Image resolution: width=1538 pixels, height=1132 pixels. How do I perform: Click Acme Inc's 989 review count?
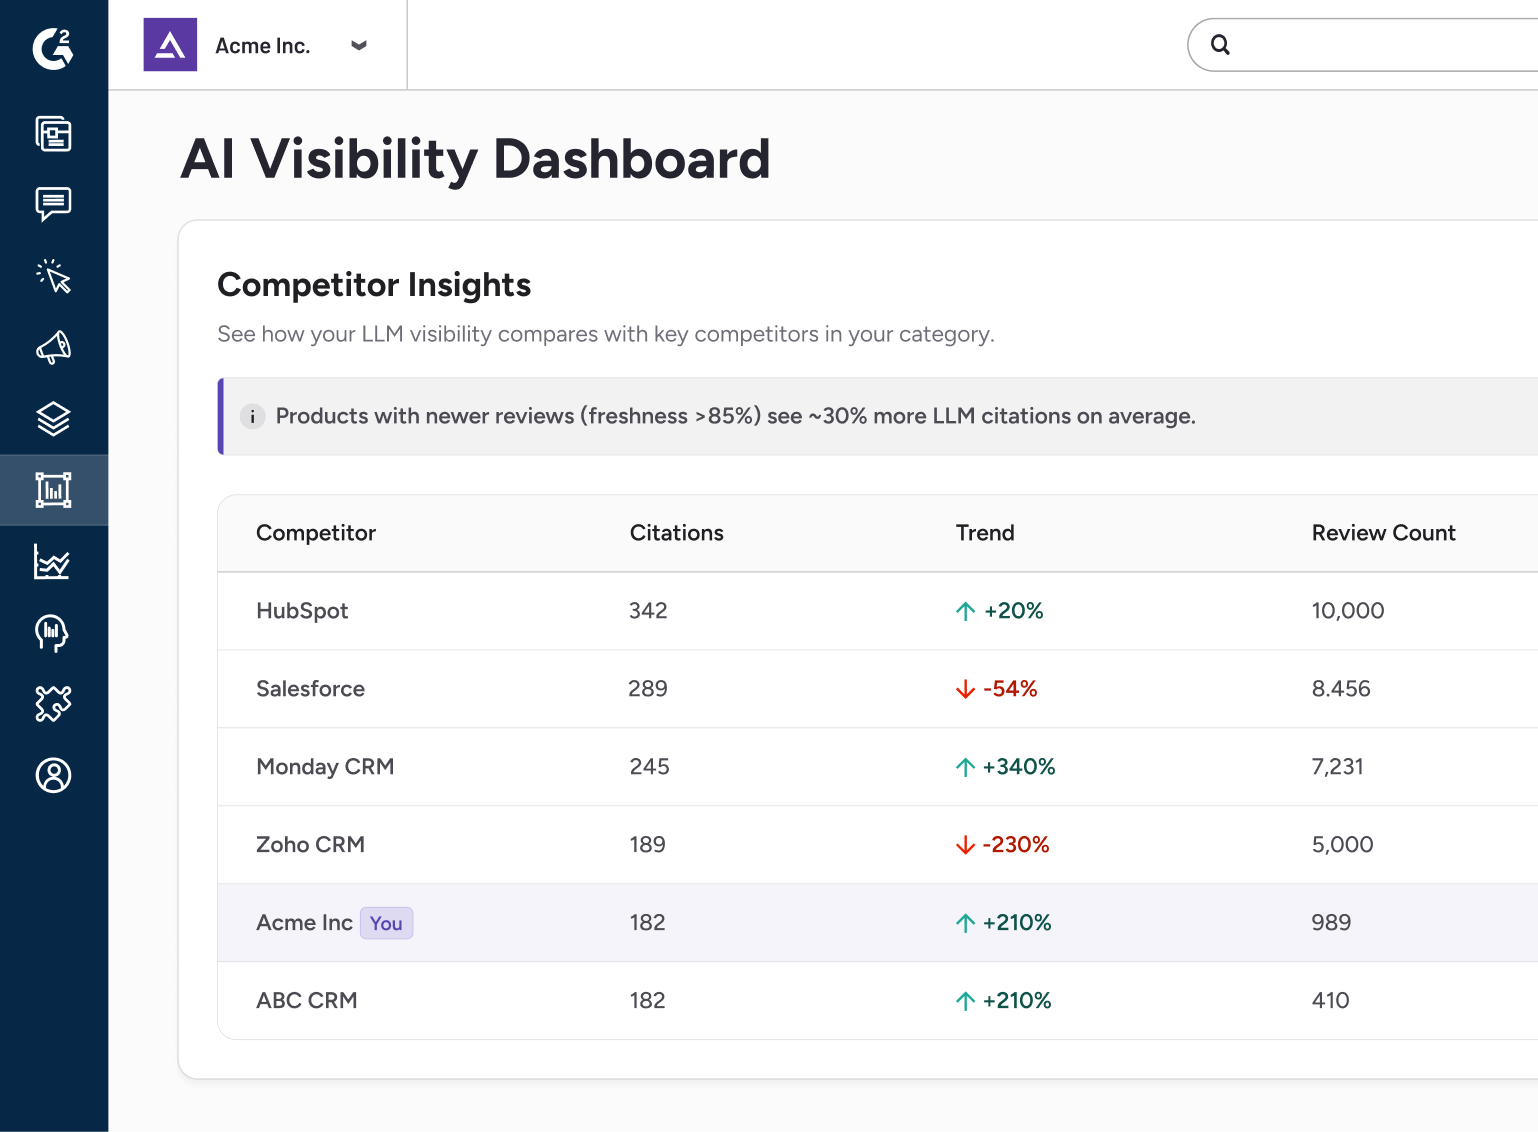pyautogui.click(x=1331, y=923)
